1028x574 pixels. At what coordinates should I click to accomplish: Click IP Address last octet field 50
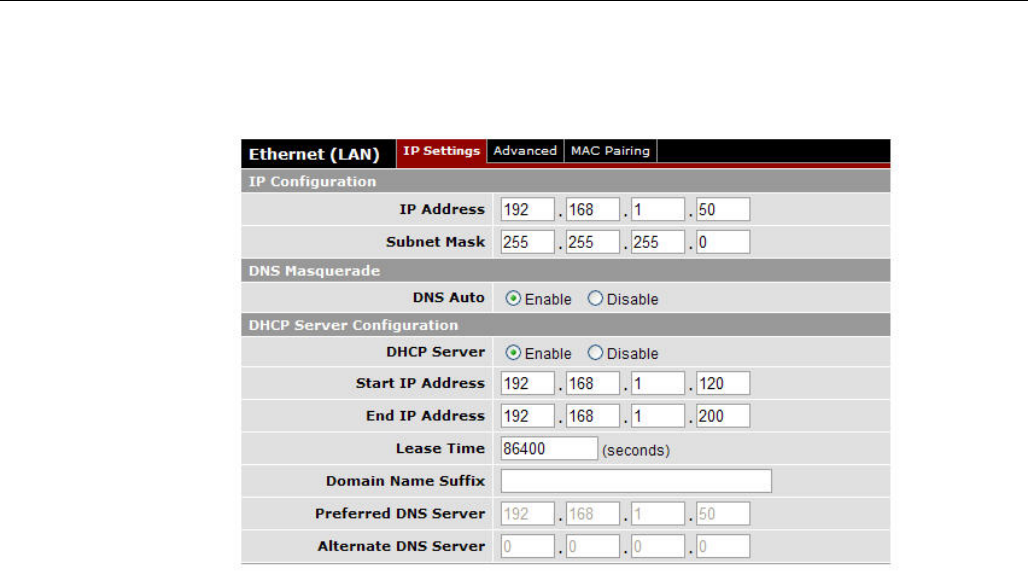tap(723, 210)
